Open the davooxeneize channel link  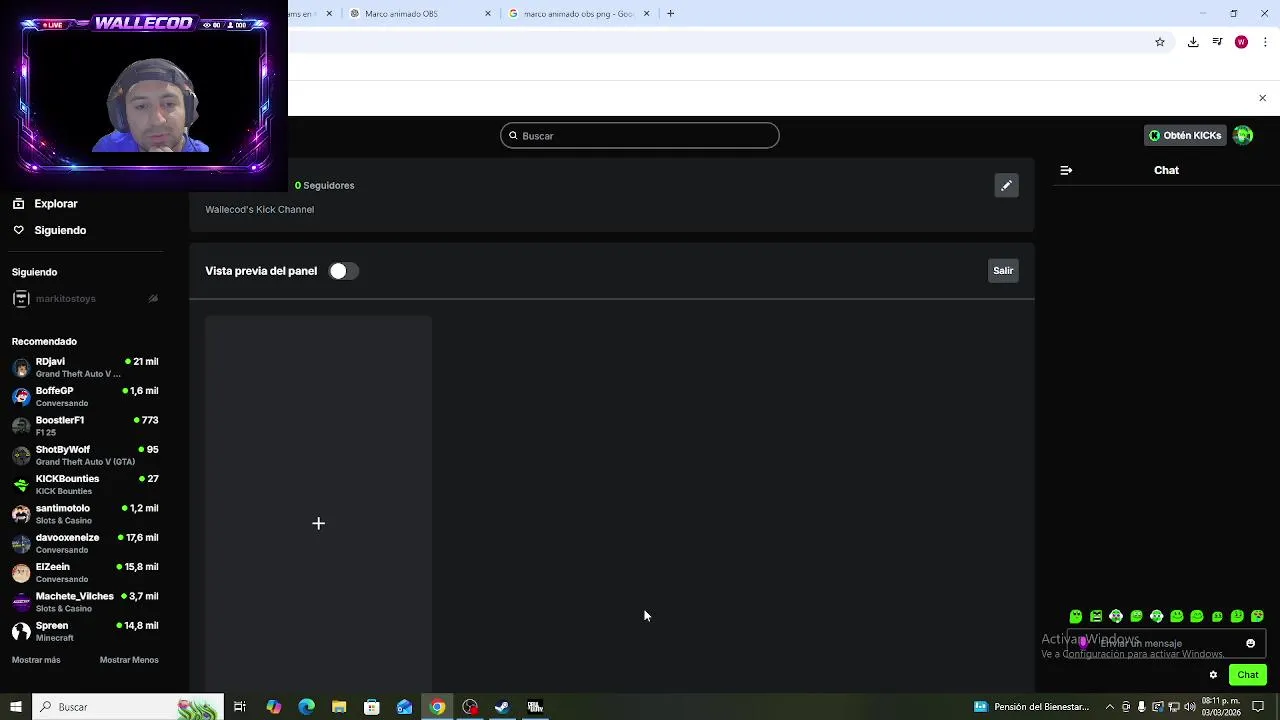85,543
